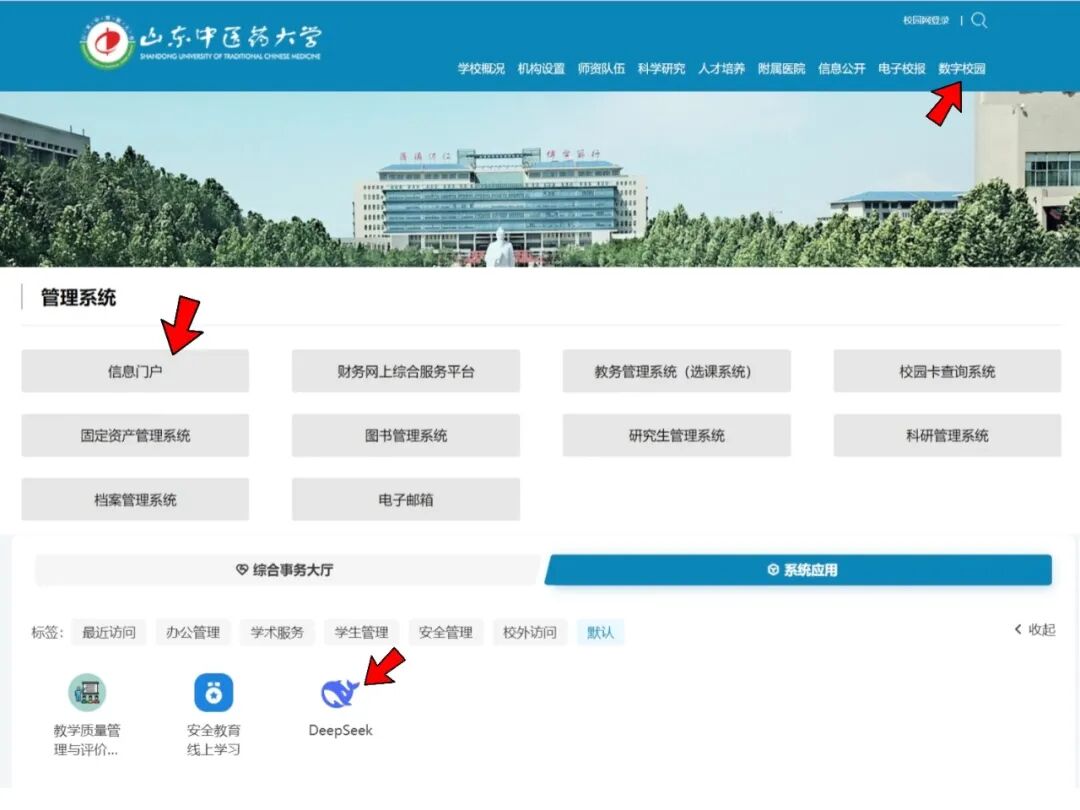The width and height of the screenshot is (1080, 810).
Task: Open the 信息公开 menu
Action: [841, 68]
